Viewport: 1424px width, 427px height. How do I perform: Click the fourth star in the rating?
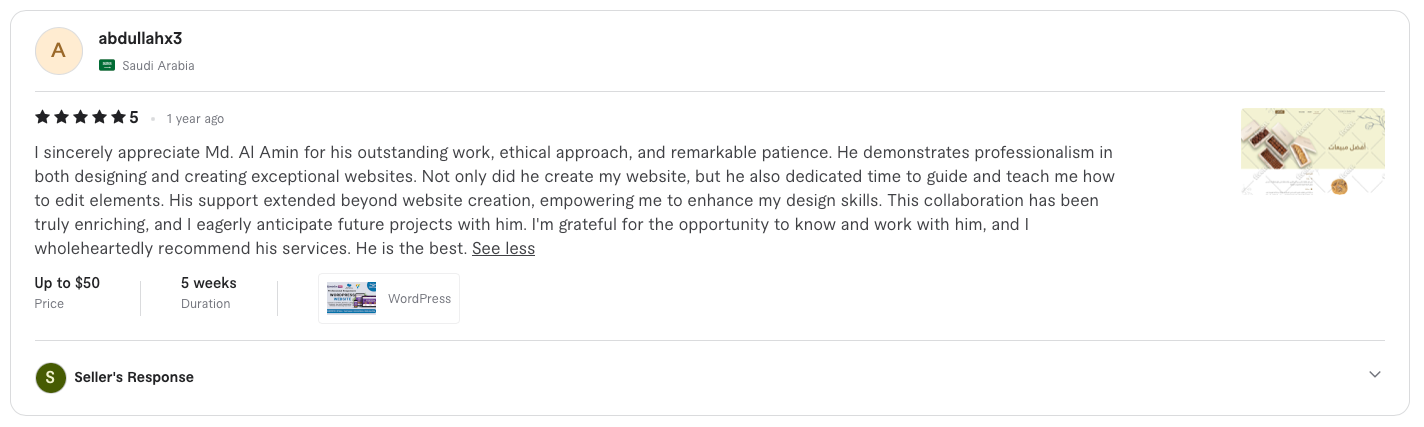point(99,118)
